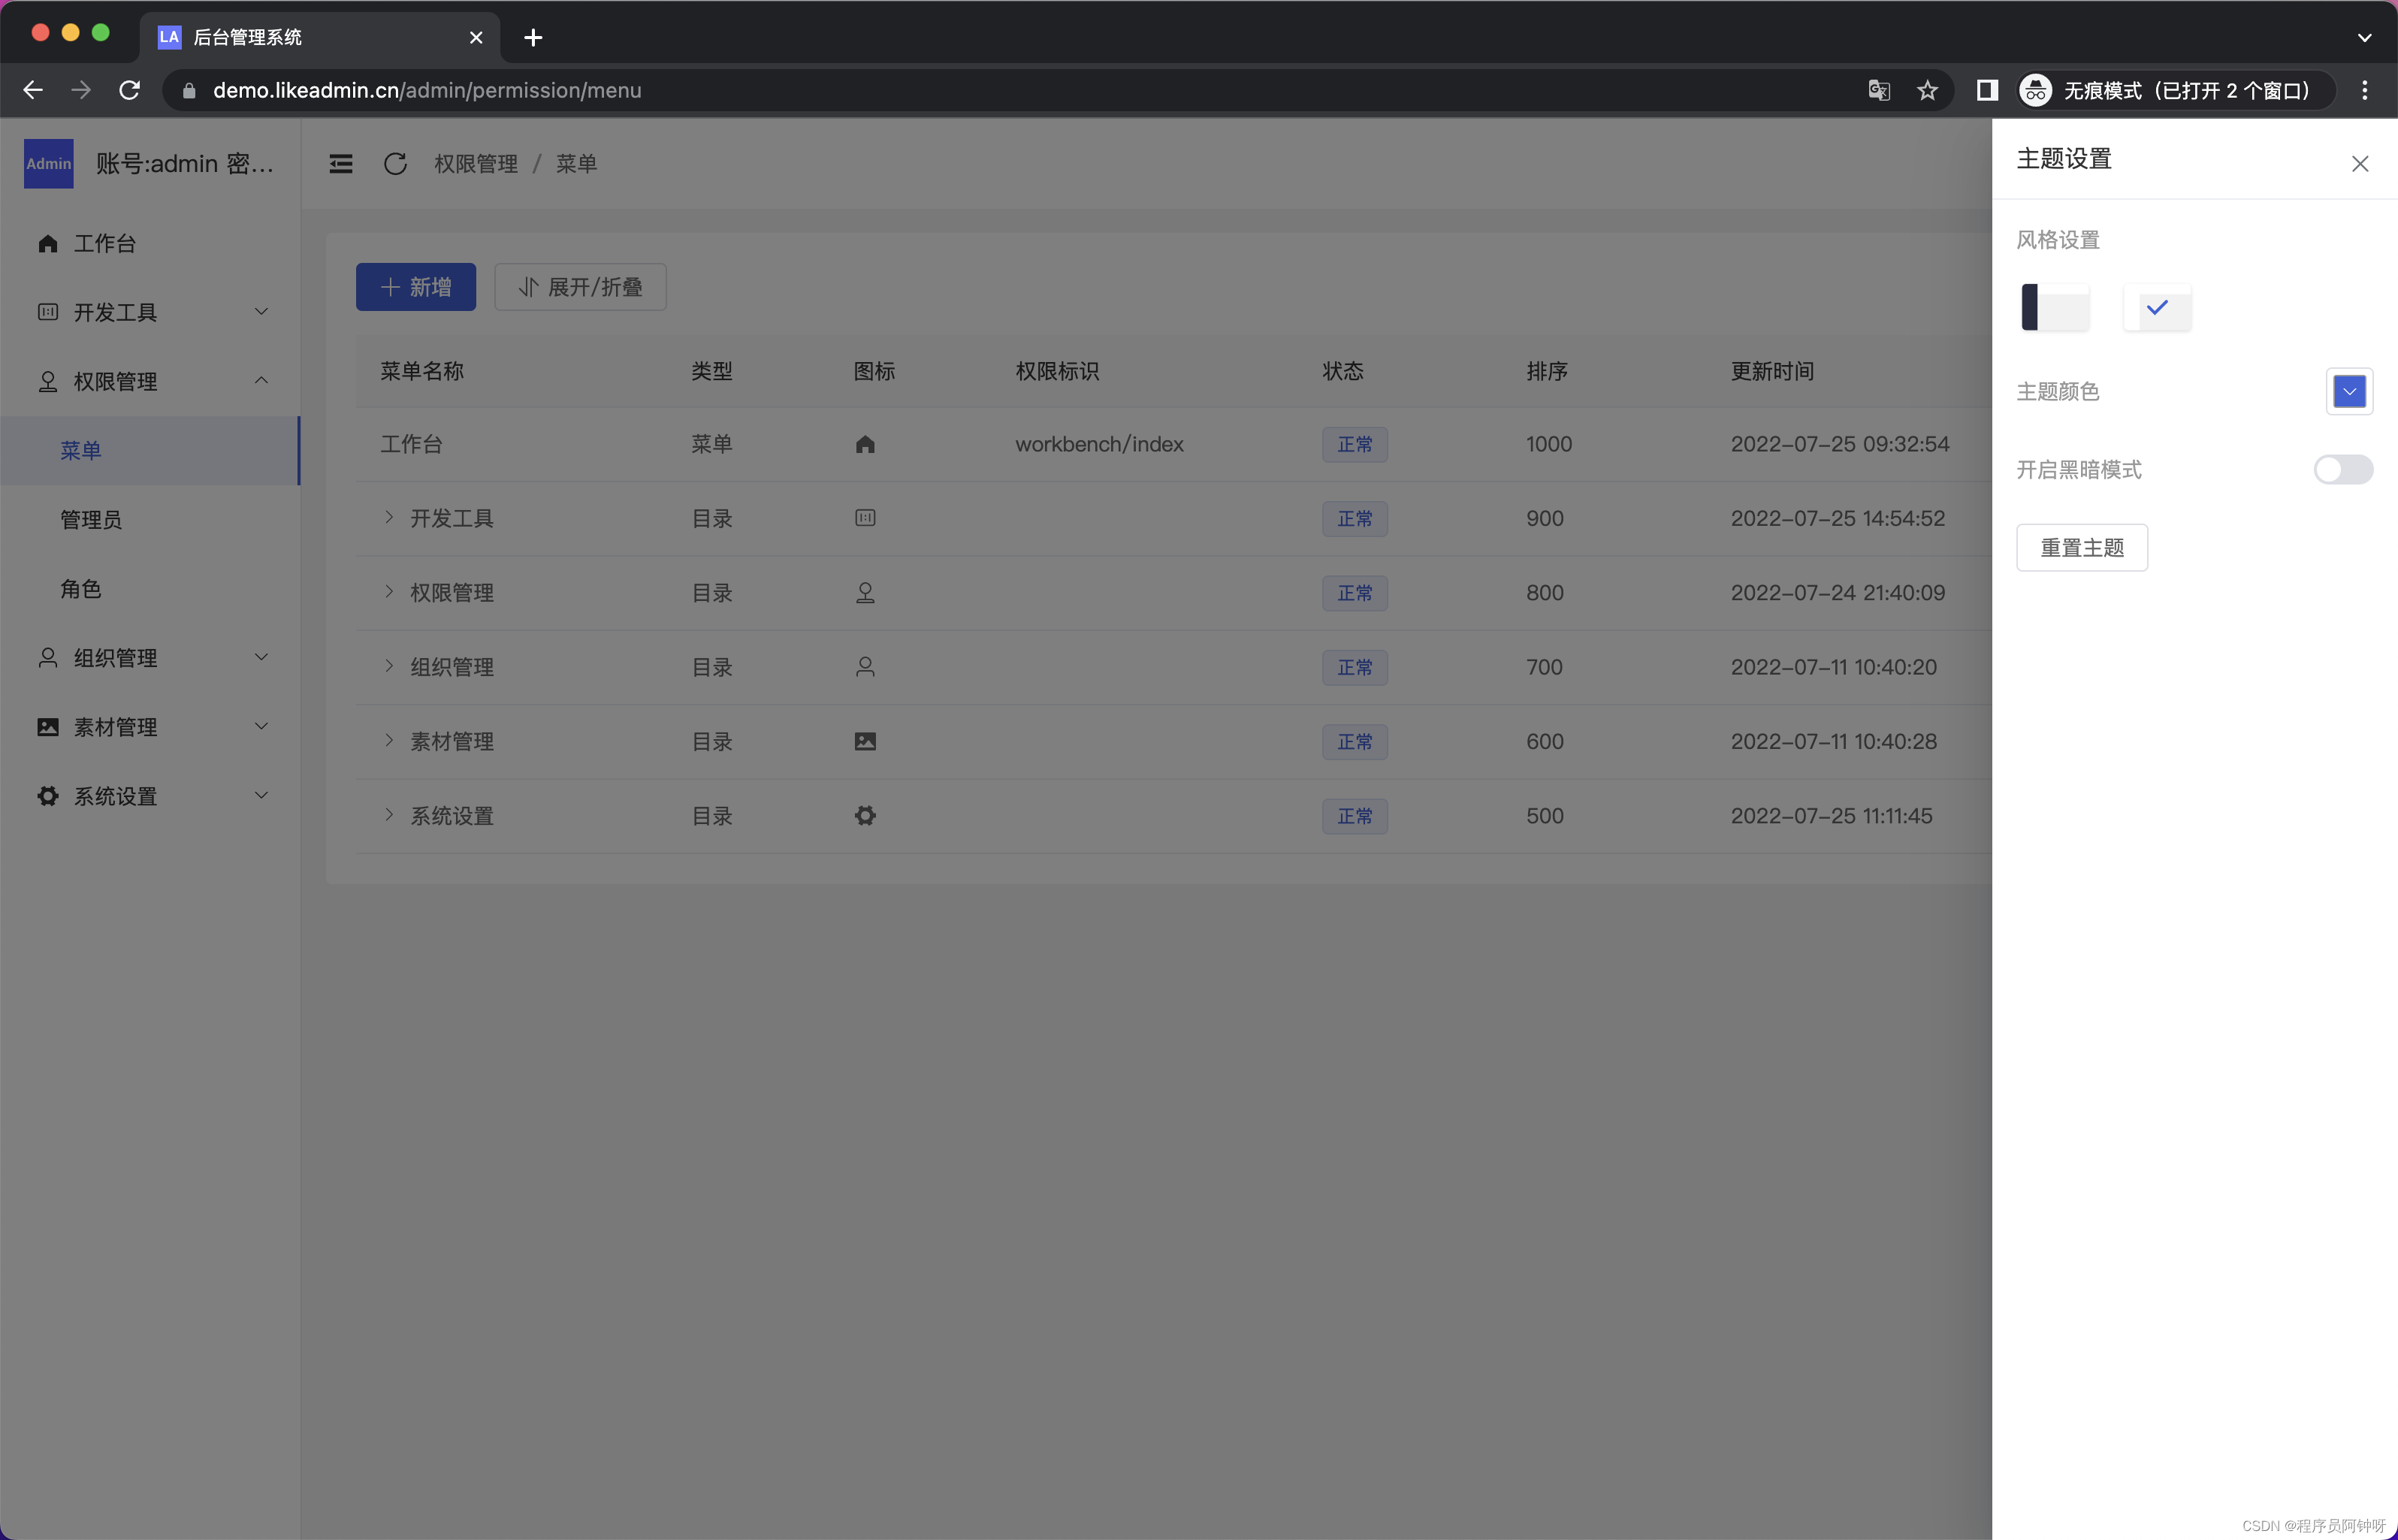Expand the 开发工具 table row
This screenshot has width=2398, height=1540.
coord(389,517)
